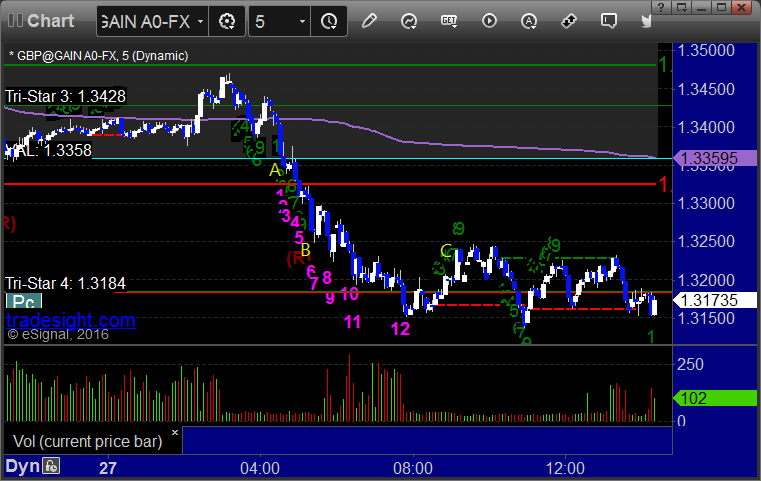This screenshot has width=761, height=481.
Task: Open the tradesight.com link
Action: (x=71, y=320)
